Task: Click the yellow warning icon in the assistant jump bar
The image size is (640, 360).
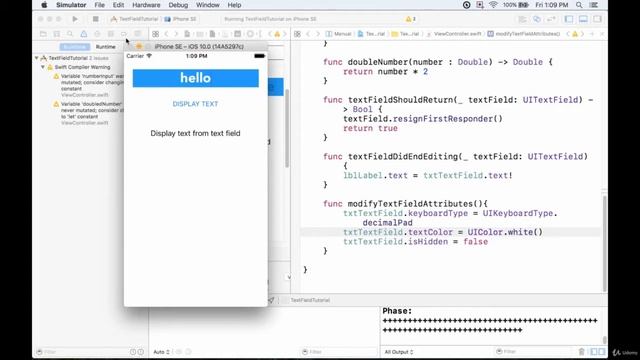Action: (575, 34)
